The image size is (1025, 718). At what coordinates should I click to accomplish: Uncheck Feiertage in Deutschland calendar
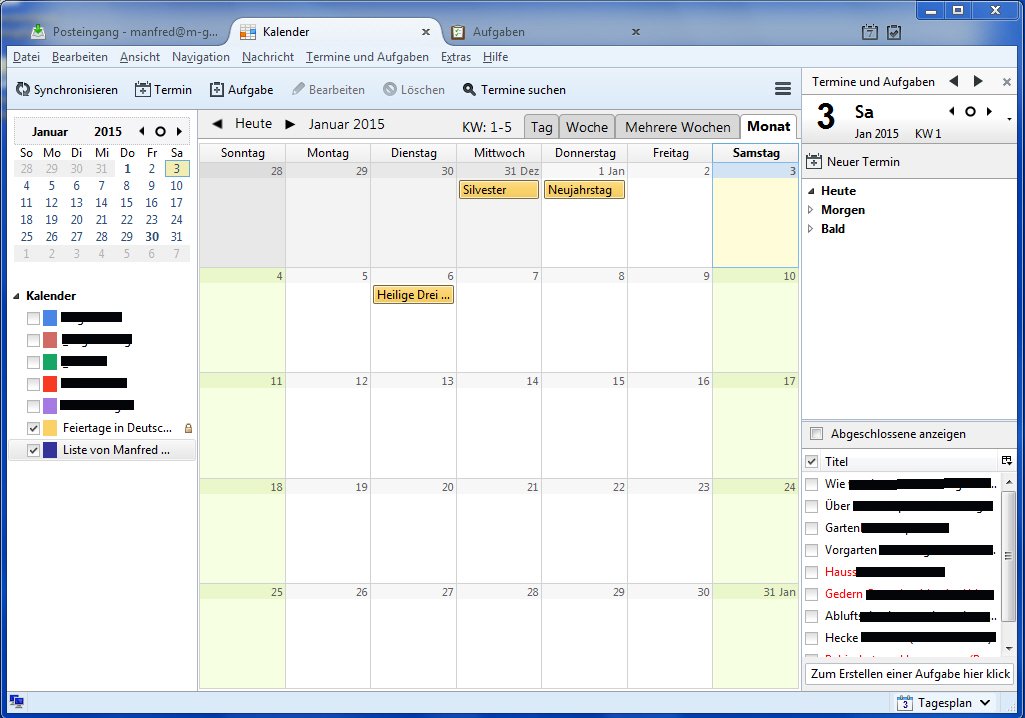[x=33, y=428]
